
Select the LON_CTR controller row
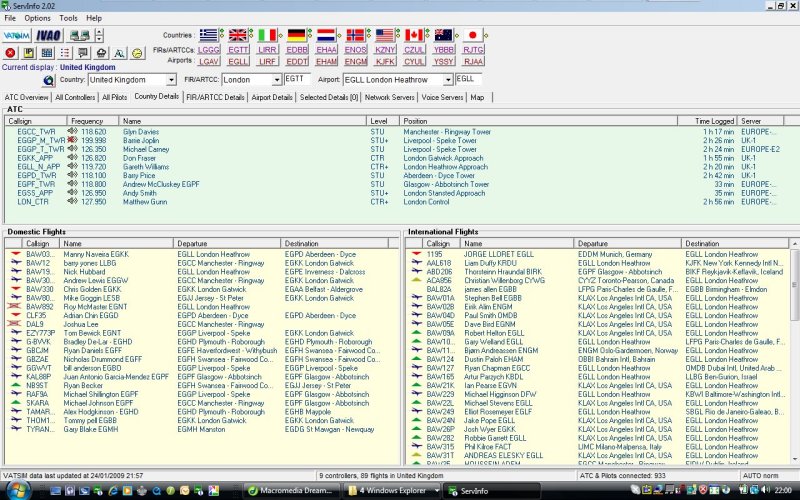[35, 201]
